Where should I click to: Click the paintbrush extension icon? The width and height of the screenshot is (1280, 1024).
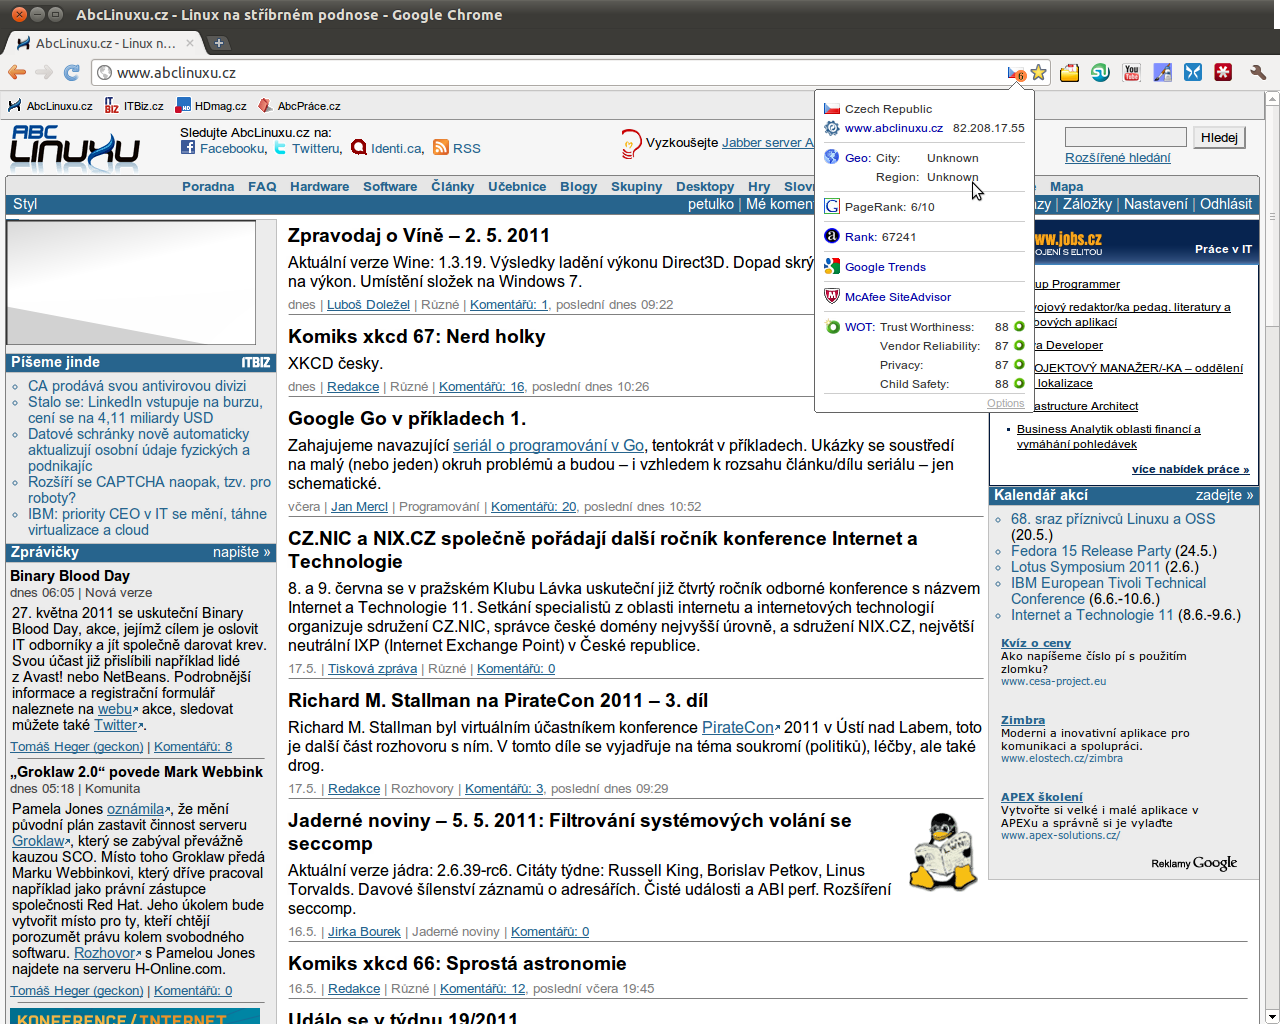(1162, 72)
